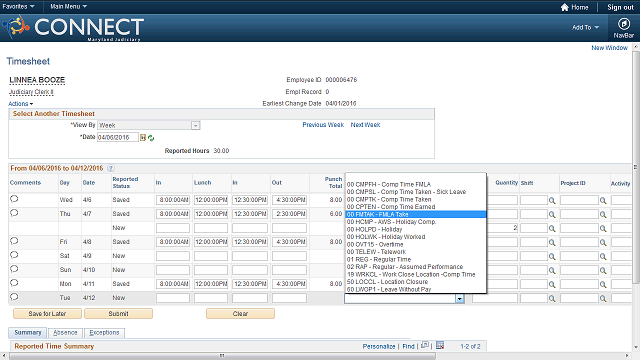
Task: Open the date calendar picker icon
Action: 143,138
